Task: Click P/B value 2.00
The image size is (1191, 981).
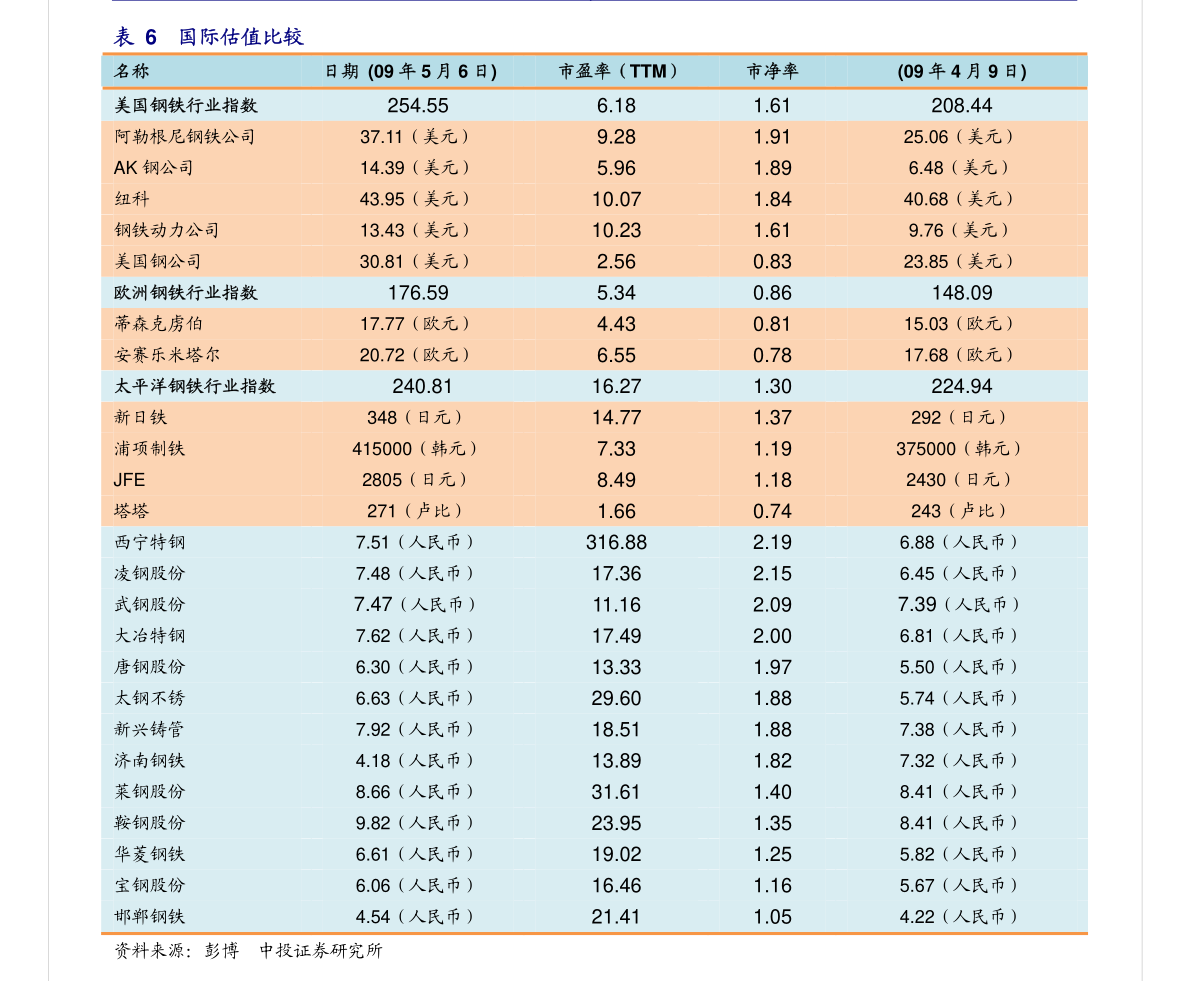Action: click(x=772, y=636)
